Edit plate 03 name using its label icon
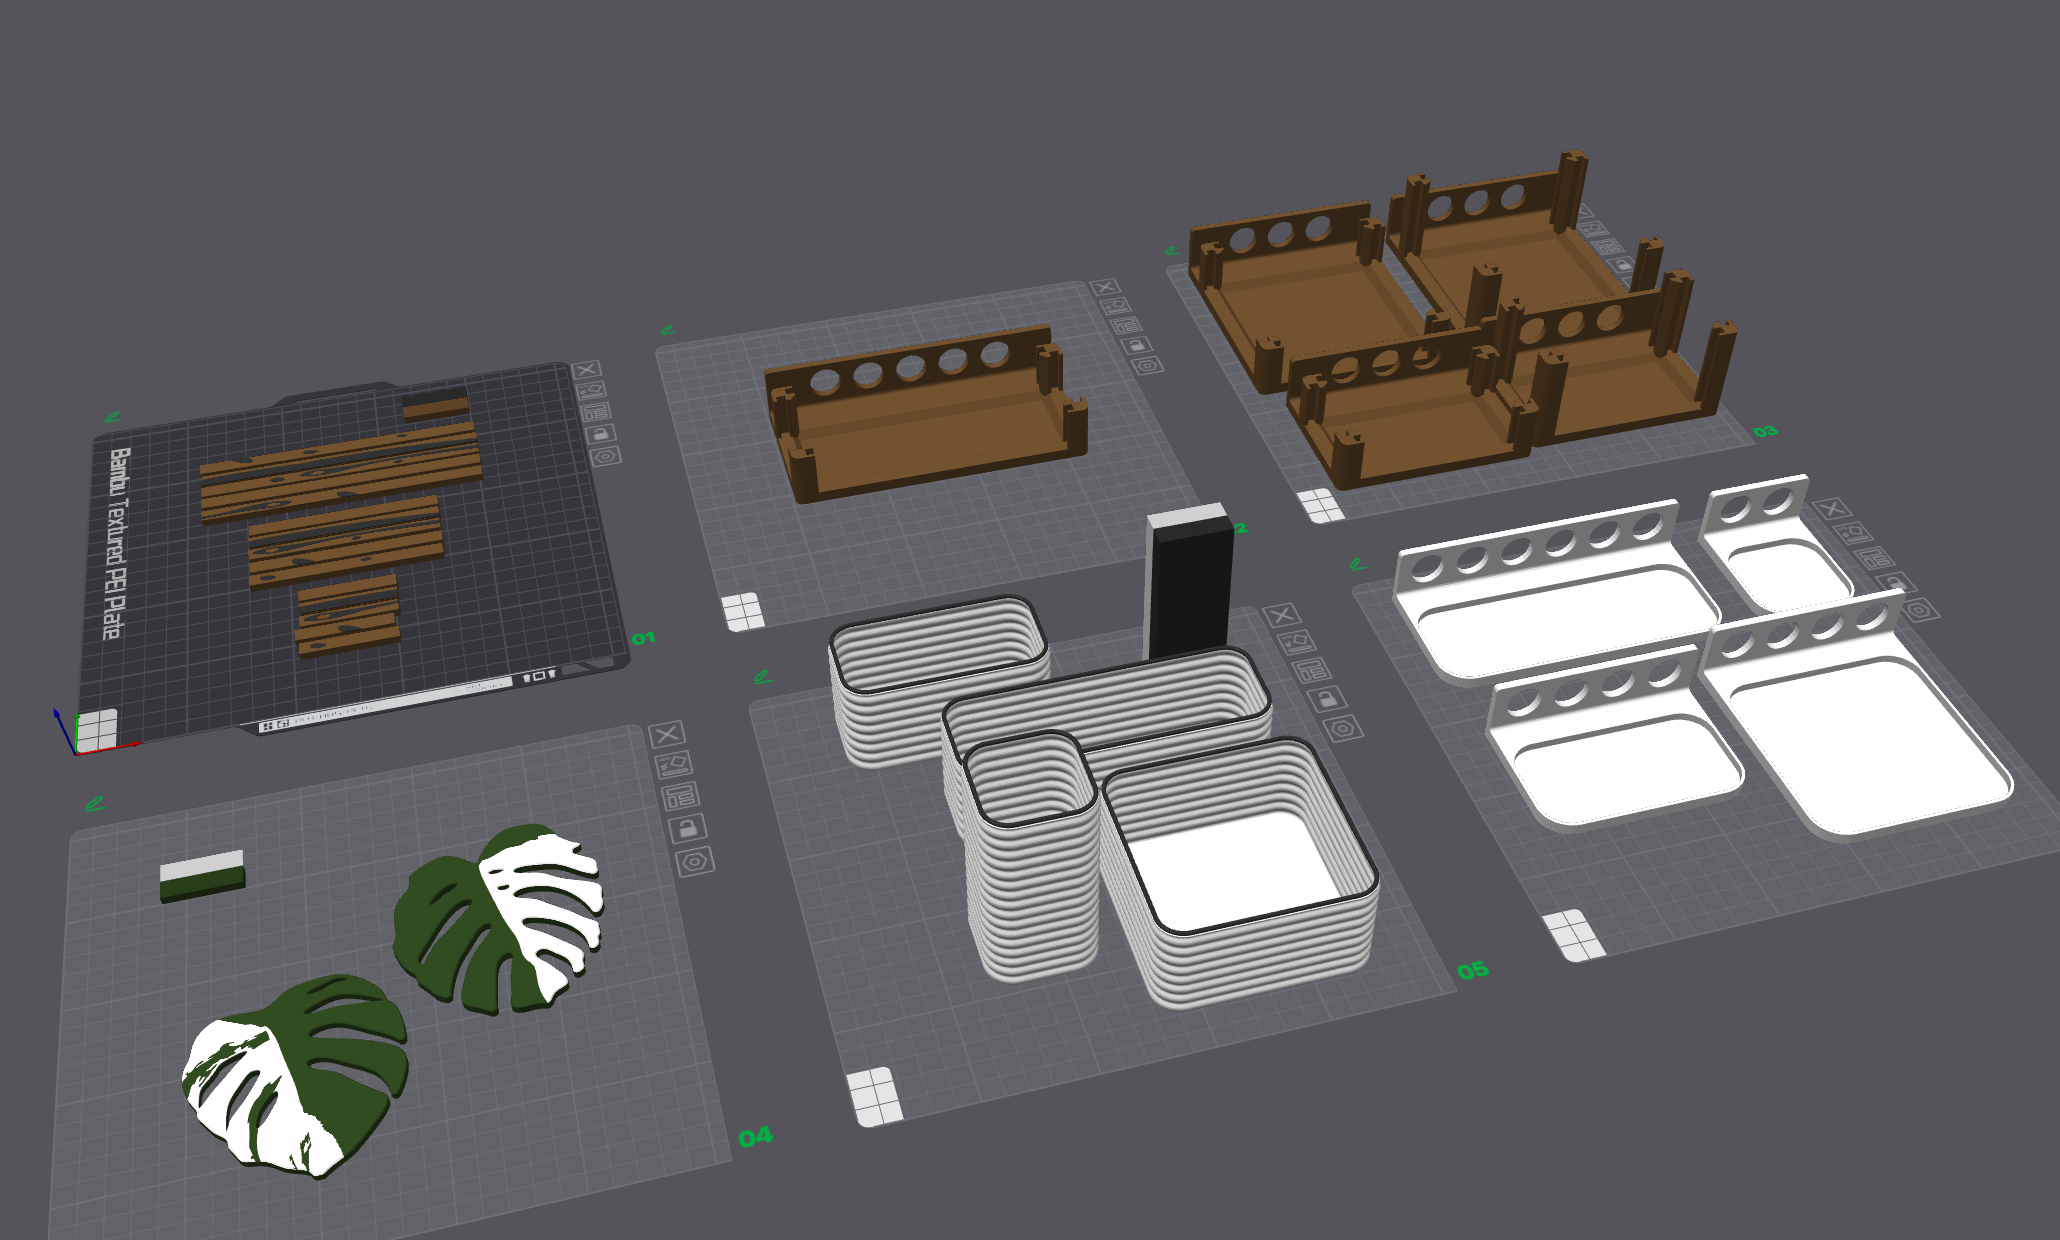Viewport: 2060px width, 1240px height. pos(1607,247)
